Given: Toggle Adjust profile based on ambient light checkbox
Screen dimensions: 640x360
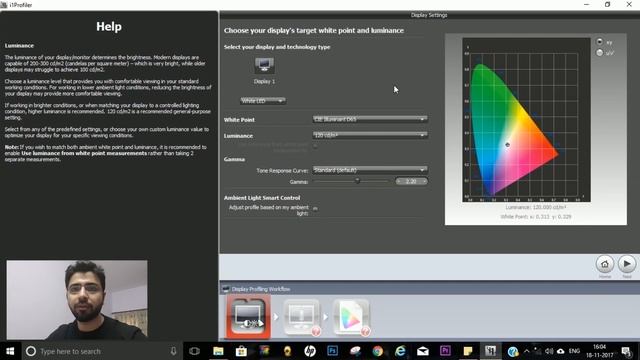Looking at the screenshot, I should (315, 209).
